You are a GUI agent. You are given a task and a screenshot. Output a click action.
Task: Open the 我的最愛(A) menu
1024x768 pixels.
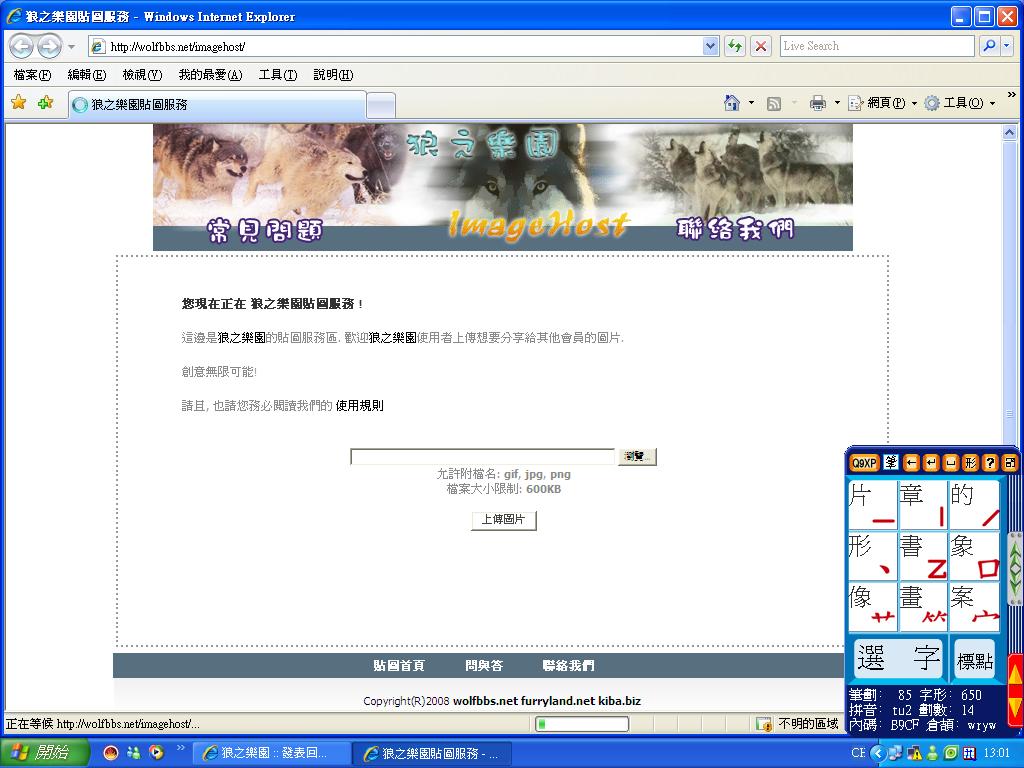tap(210, 75)
